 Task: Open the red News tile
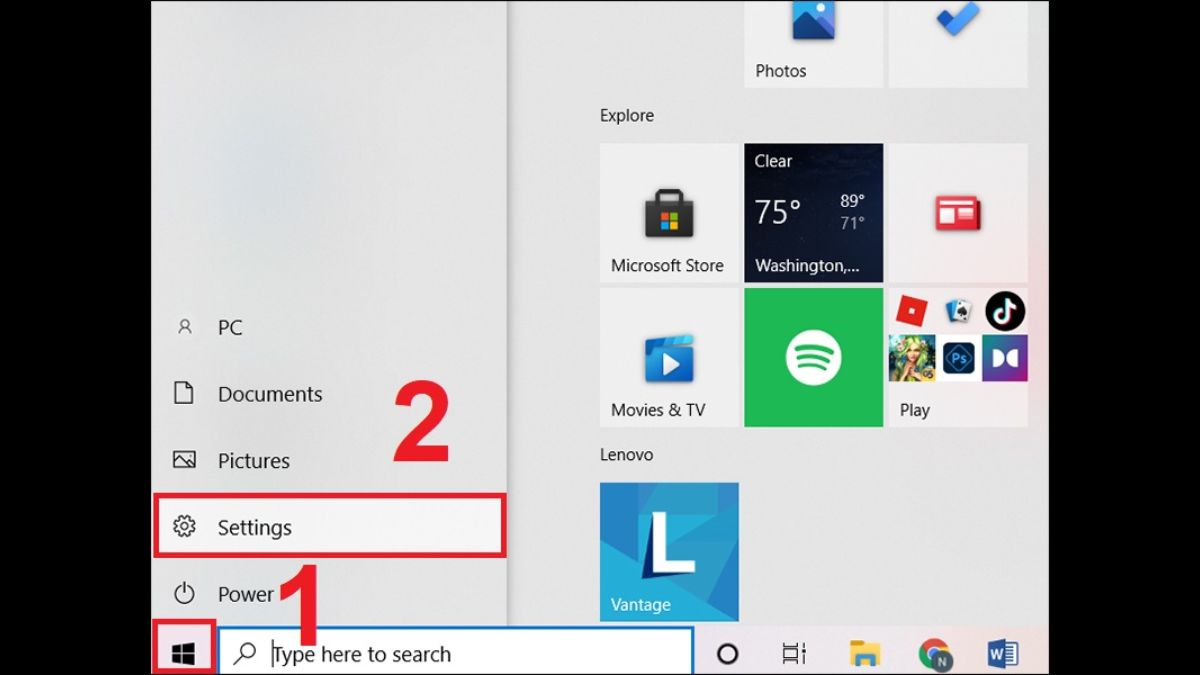click(958, 213)
